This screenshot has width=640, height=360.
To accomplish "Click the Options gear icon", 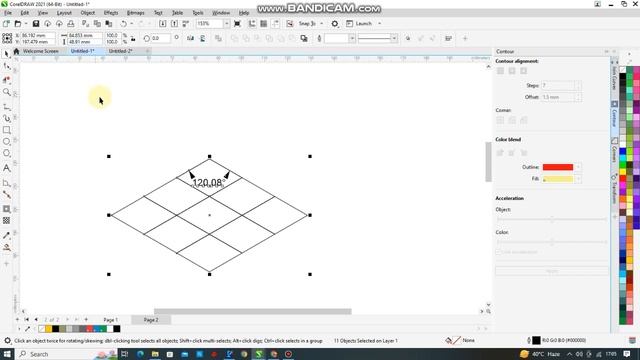I will click(x=335, y=24).
